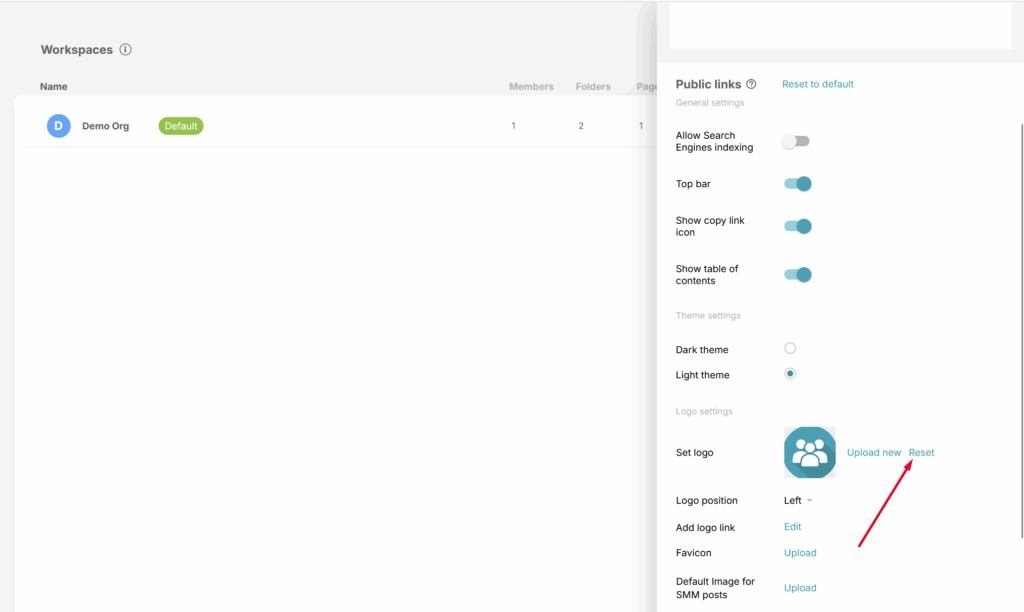1024x612 pixels.
Task: Click the Public links help icon
Action: pyautogui.click(x=751, y=85)
